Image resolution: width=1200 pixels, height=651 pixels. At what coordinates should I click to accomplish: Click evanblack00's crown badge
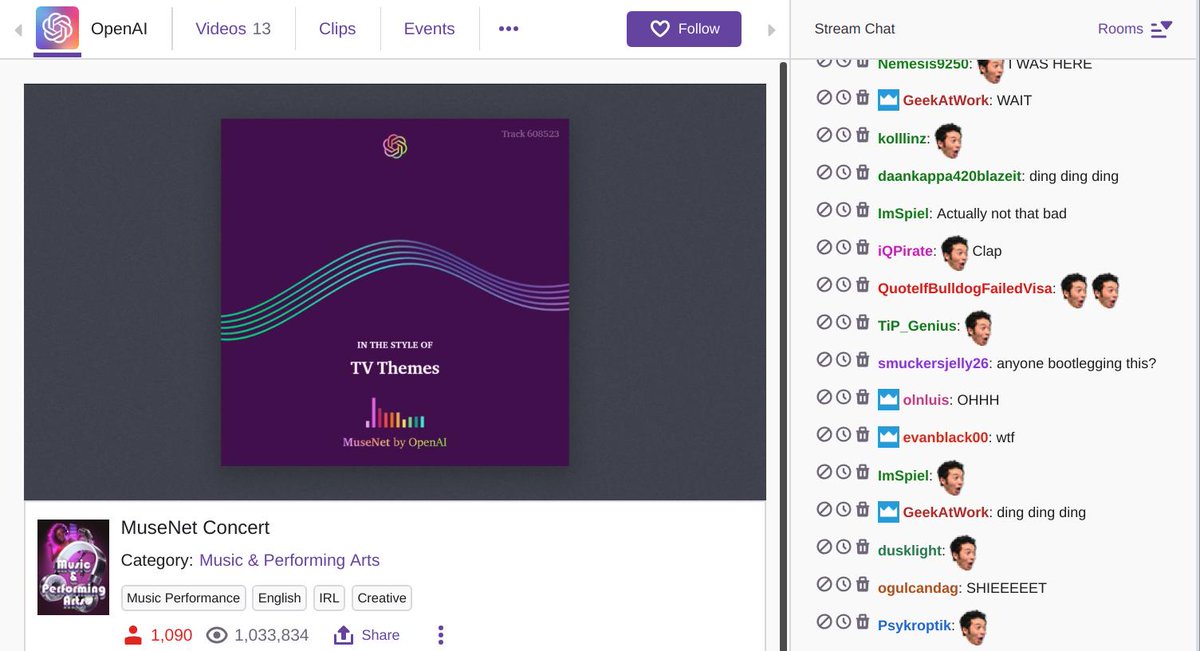888,437
